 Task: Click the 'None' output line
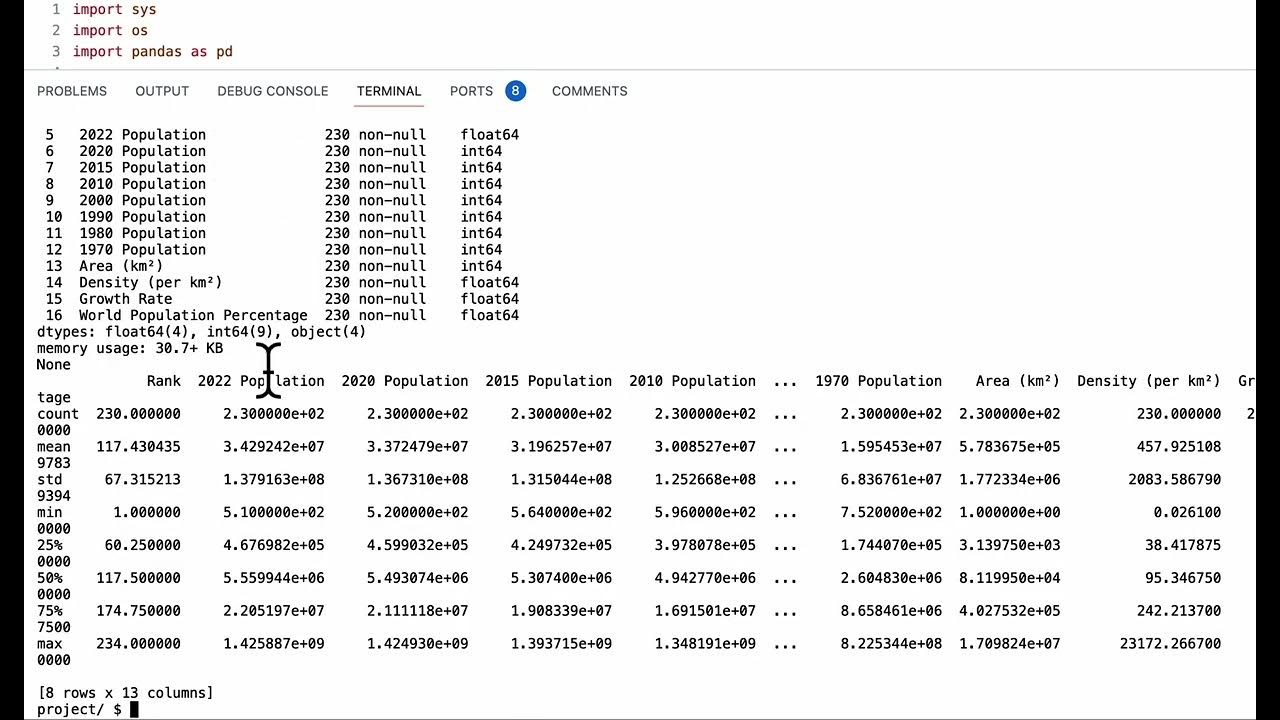tap(54, 365)
